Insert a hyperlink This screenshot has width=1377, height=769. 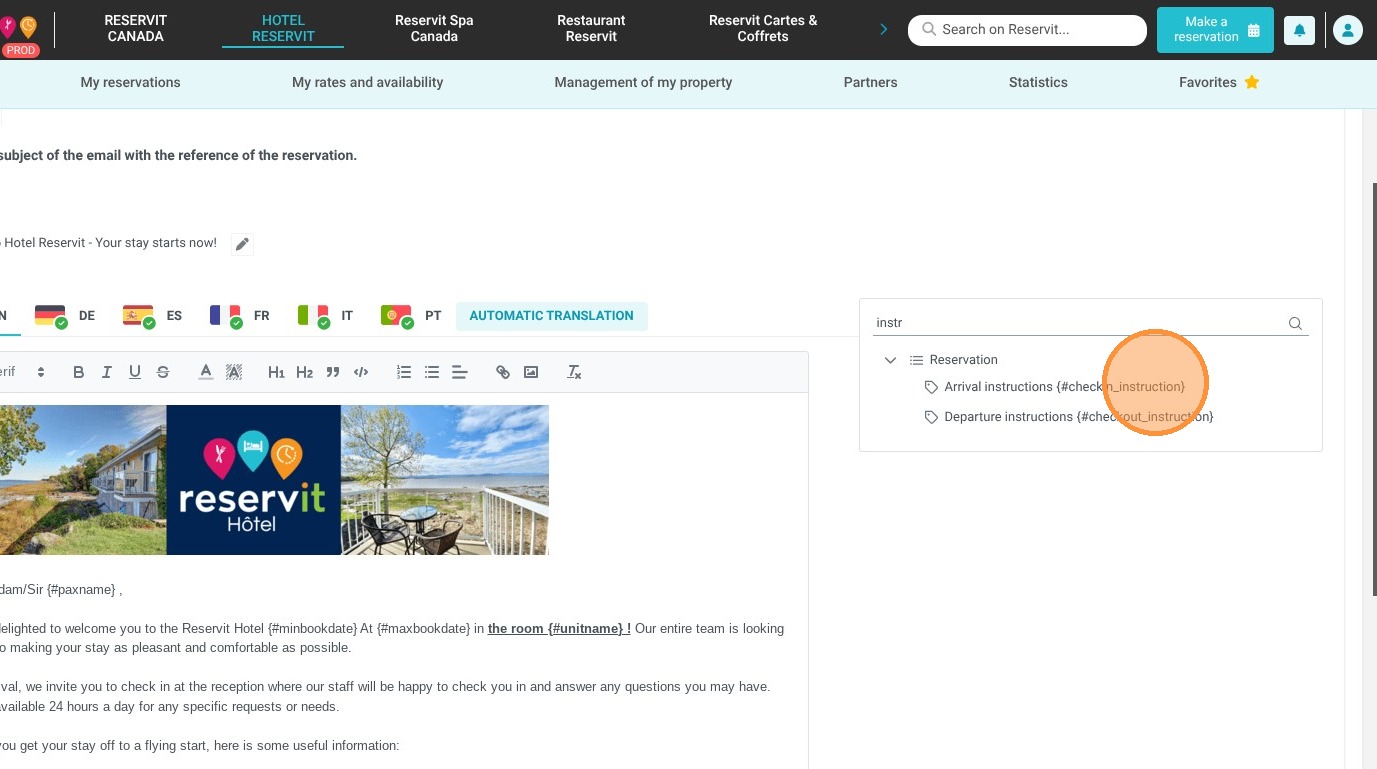pos(503,372)
